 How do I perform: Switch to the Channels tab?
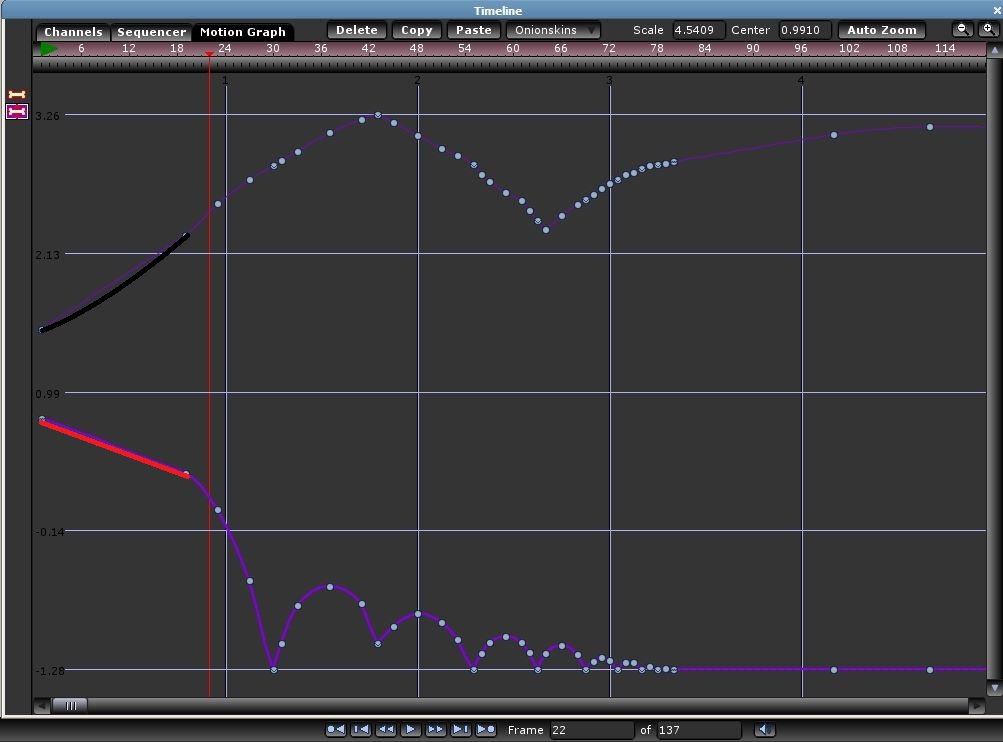click(73, 31)
